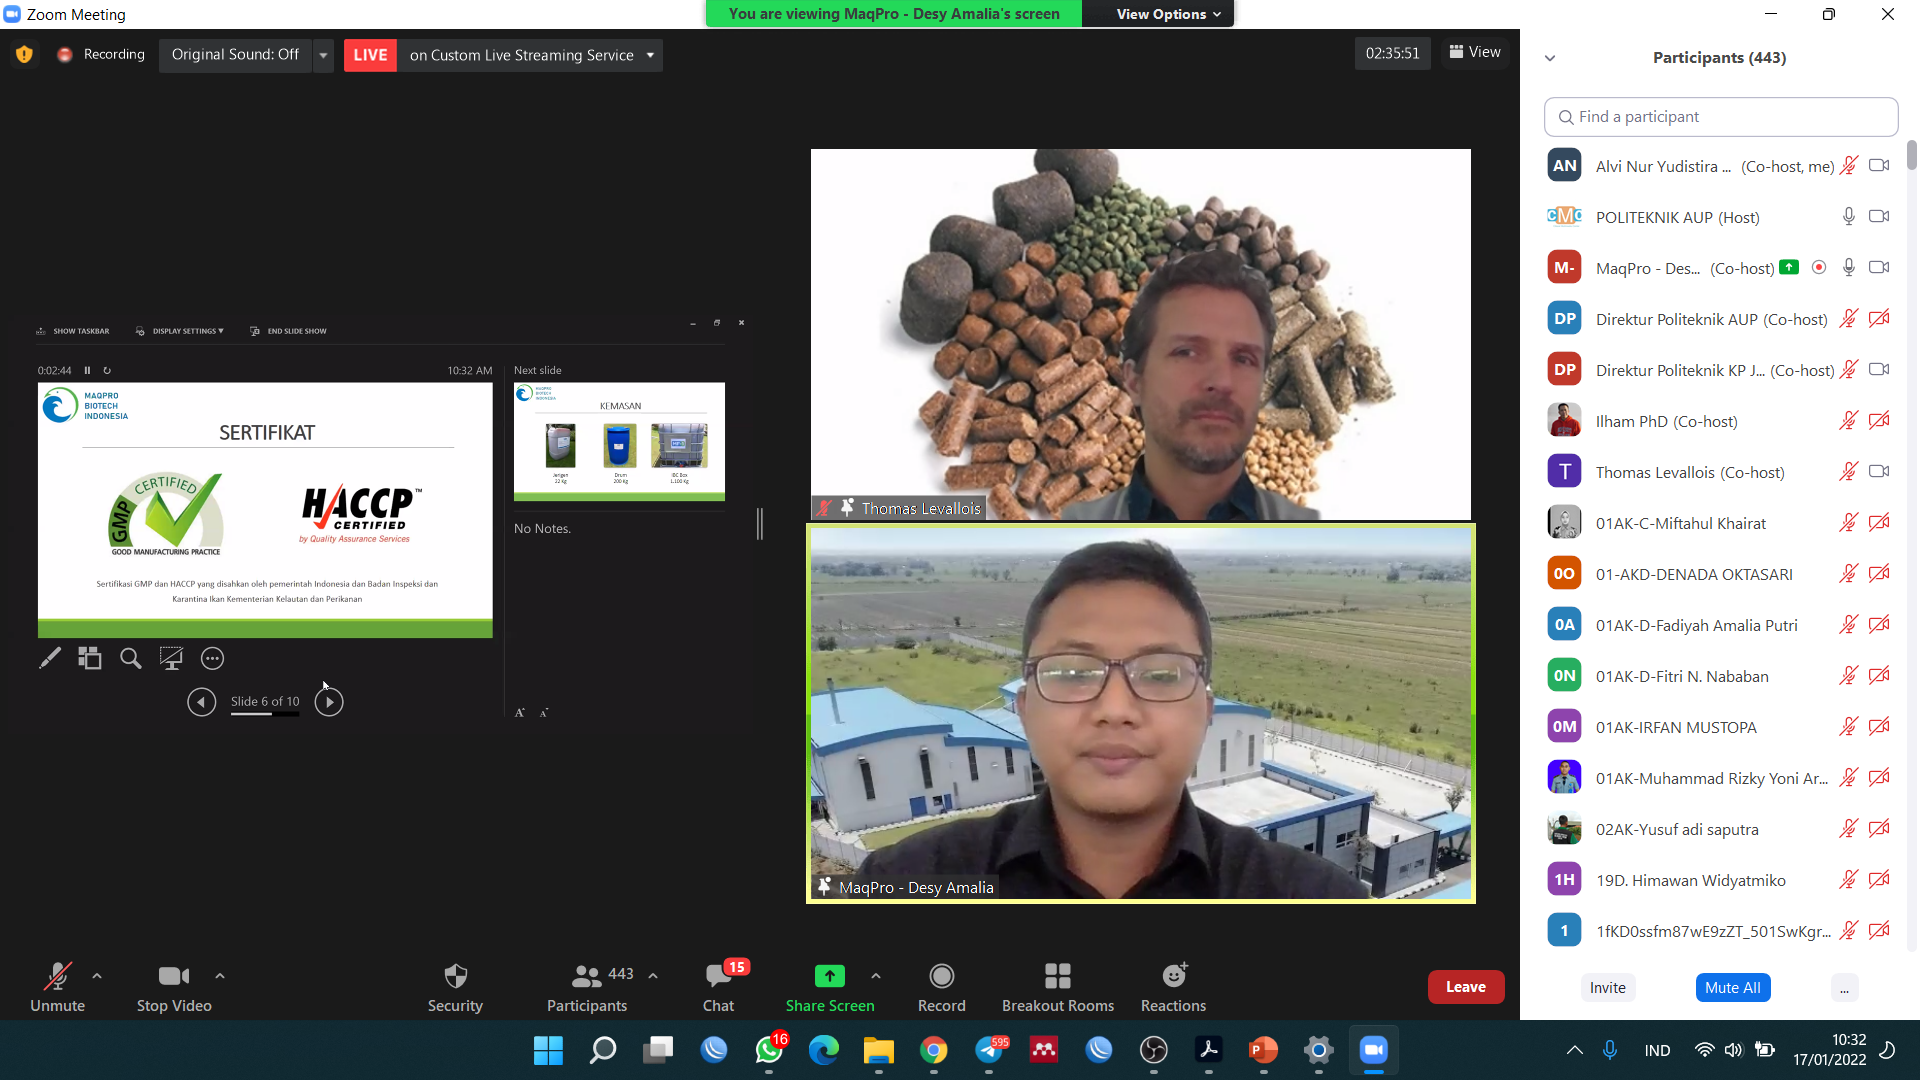Open the Reactions emoji icon
The width and height of the screenshot is (1920, 1080).
click(1174, 975)
